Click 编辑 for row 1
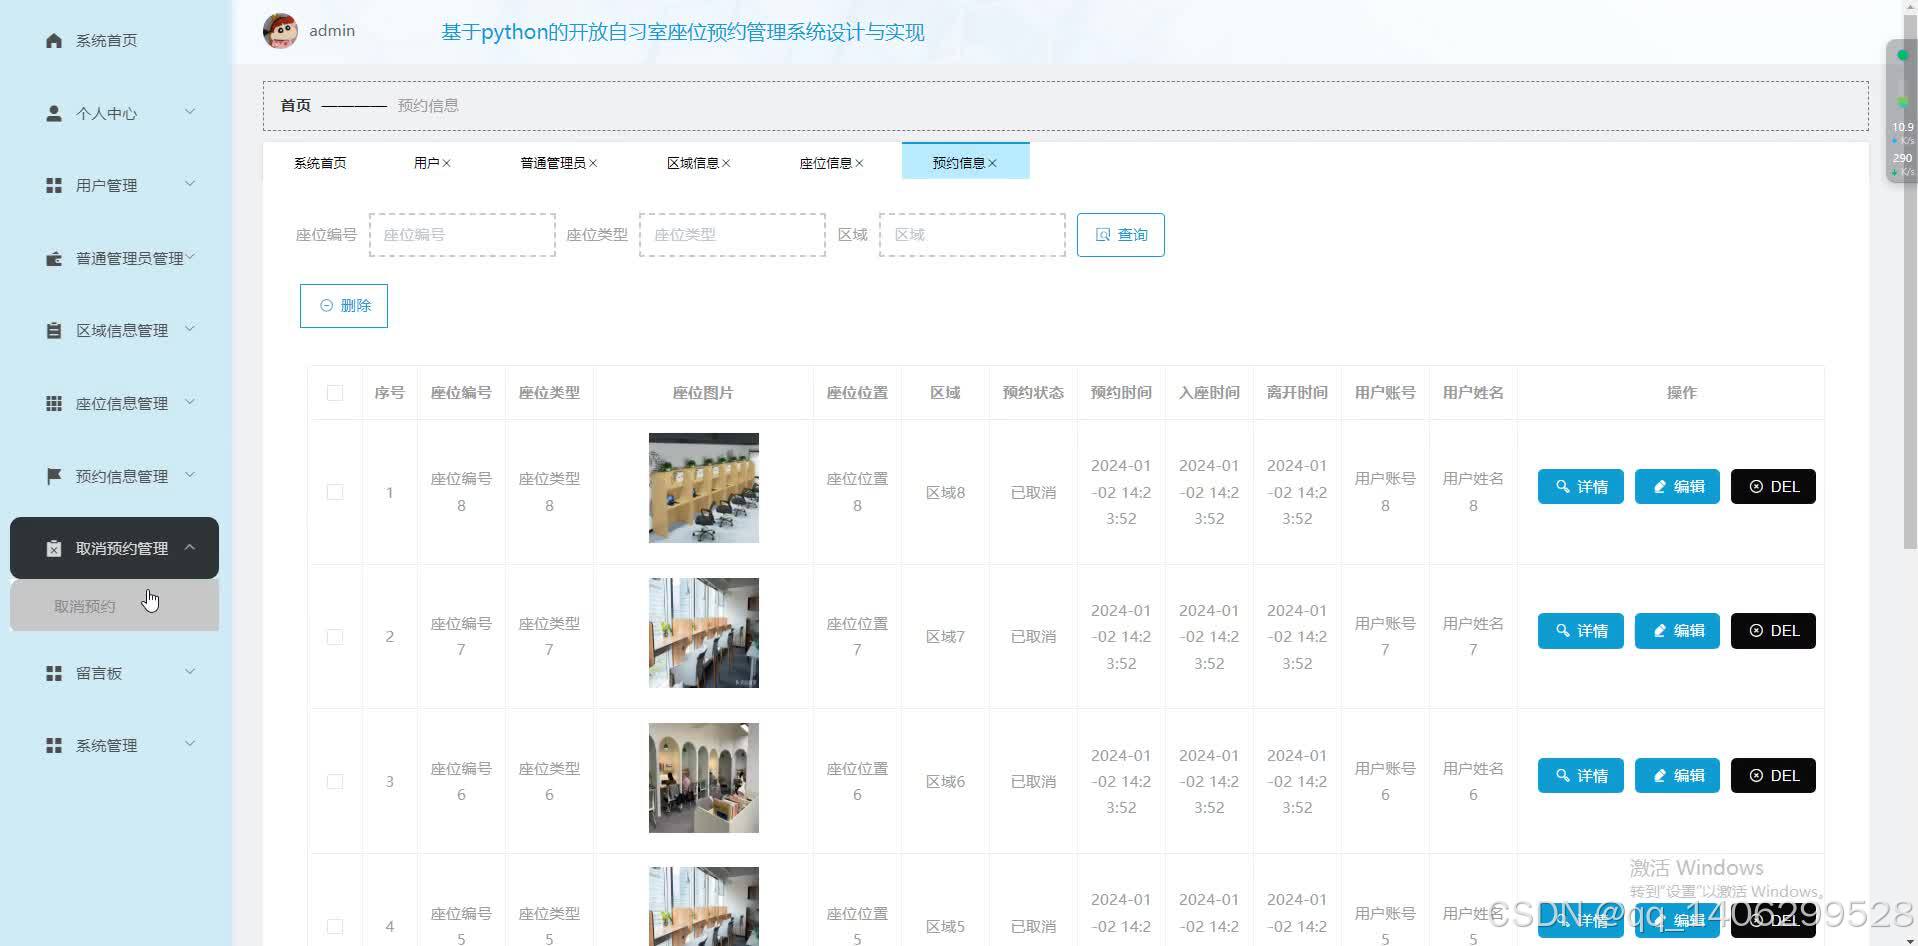 point(1677,487)
